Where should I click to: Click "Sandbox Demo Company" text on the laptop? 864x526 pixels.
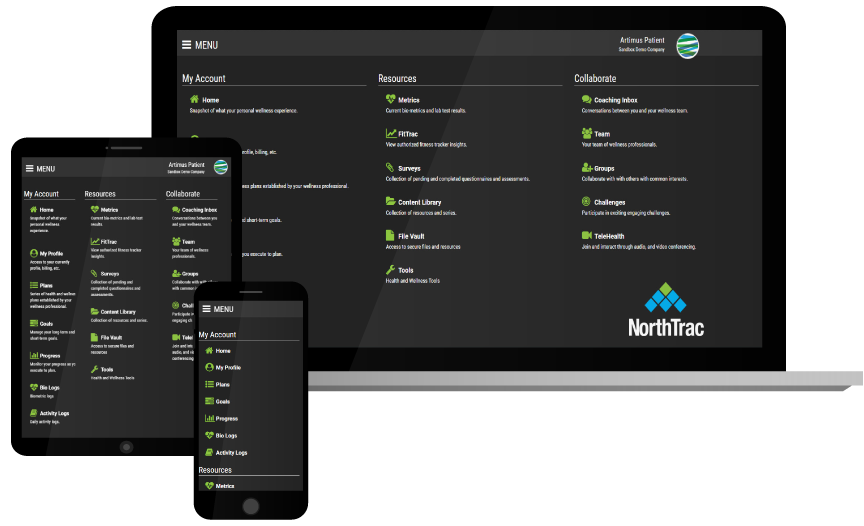click(641, 50)
